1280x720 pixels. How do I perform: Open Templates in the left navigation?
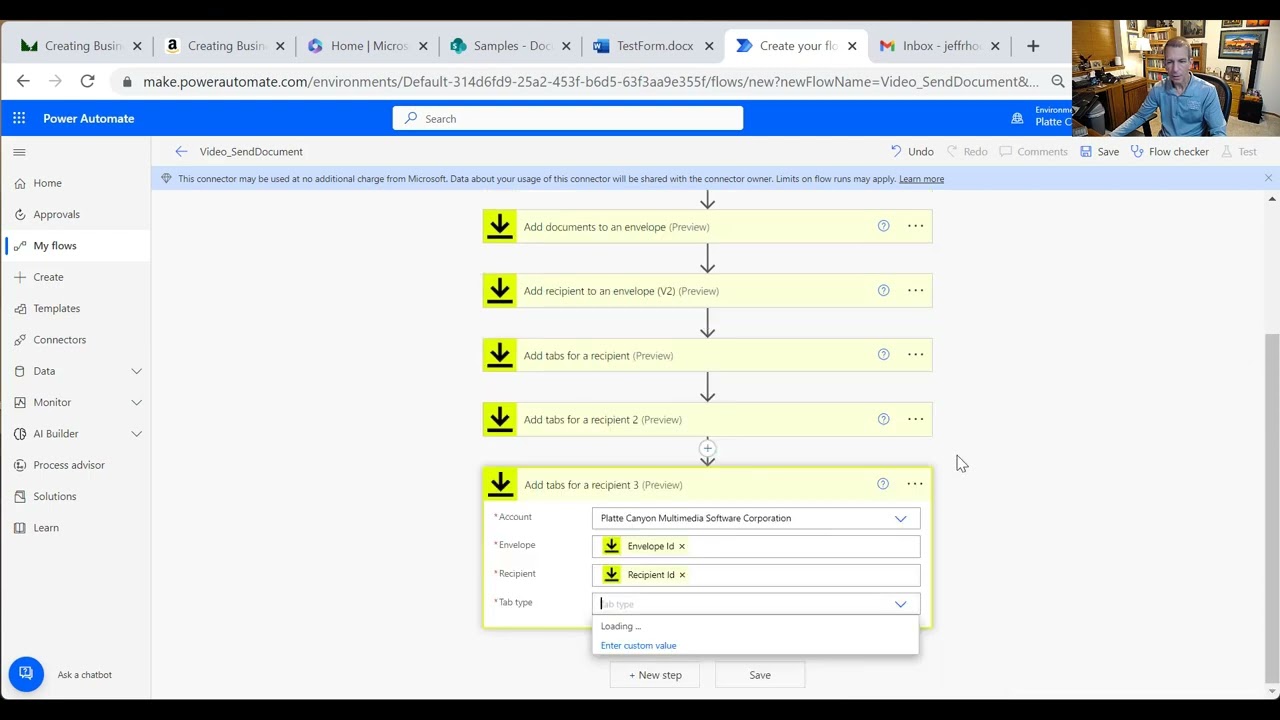76,308
